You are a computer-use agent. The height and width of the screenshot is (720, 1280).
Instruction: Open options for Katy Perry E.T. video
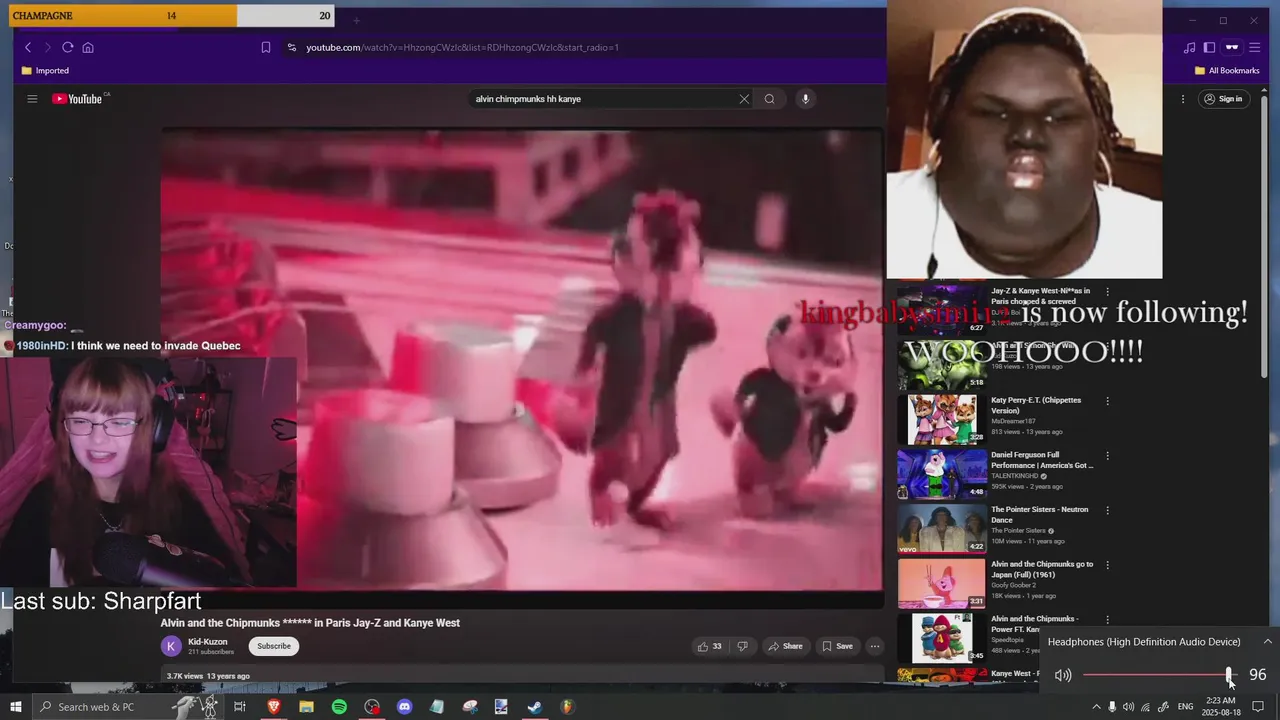pos(1107,401)
